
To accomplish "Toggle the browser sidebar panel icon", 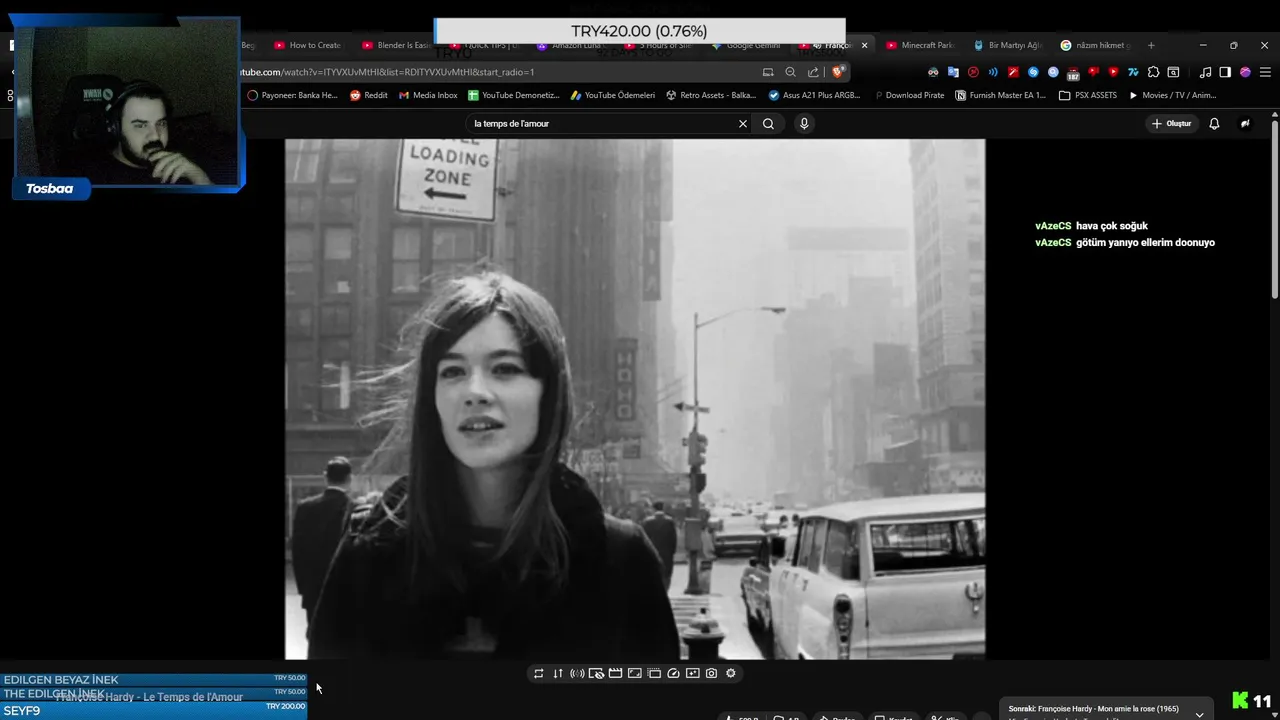I will [x=1225, y=72].
